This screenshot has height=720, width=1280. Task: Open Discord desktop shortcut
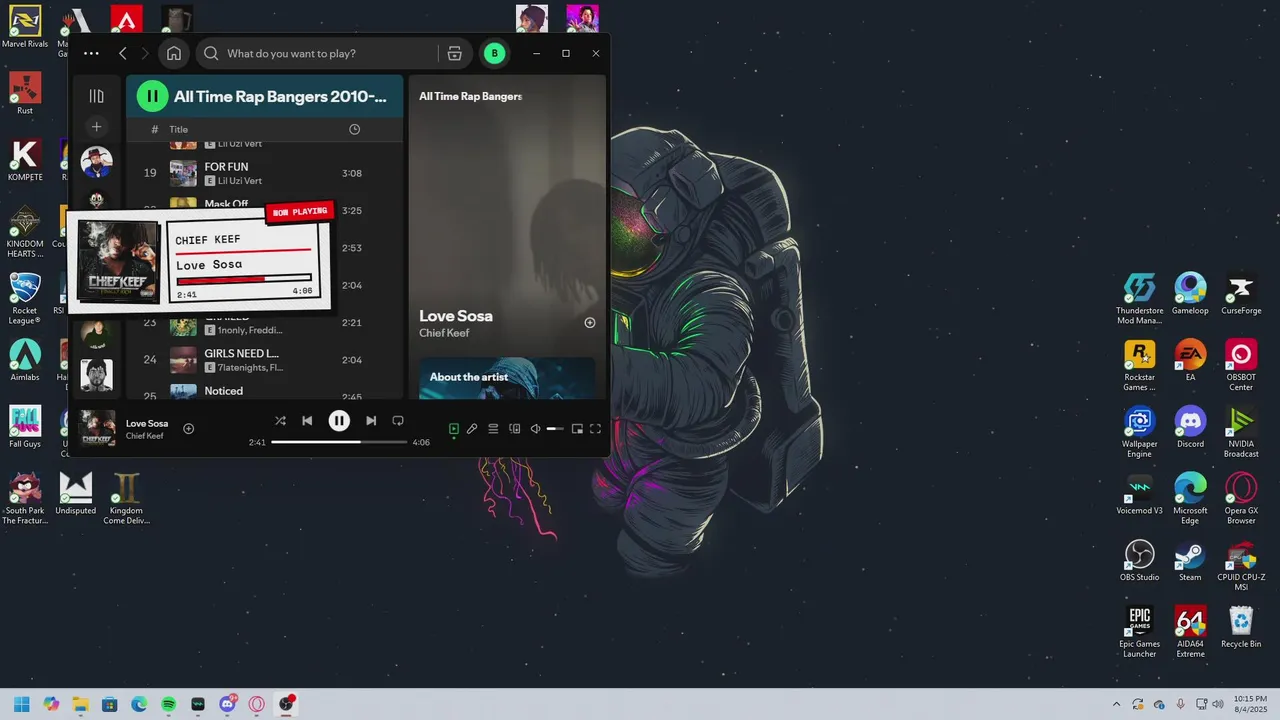coord(1190,427)
